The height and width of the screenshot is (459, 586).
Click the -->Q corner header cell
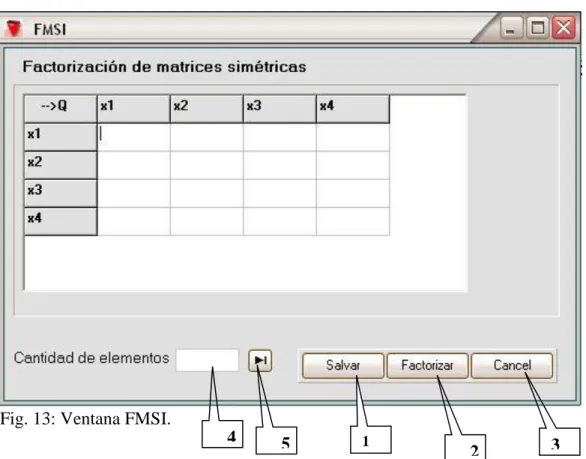point(61,109)
